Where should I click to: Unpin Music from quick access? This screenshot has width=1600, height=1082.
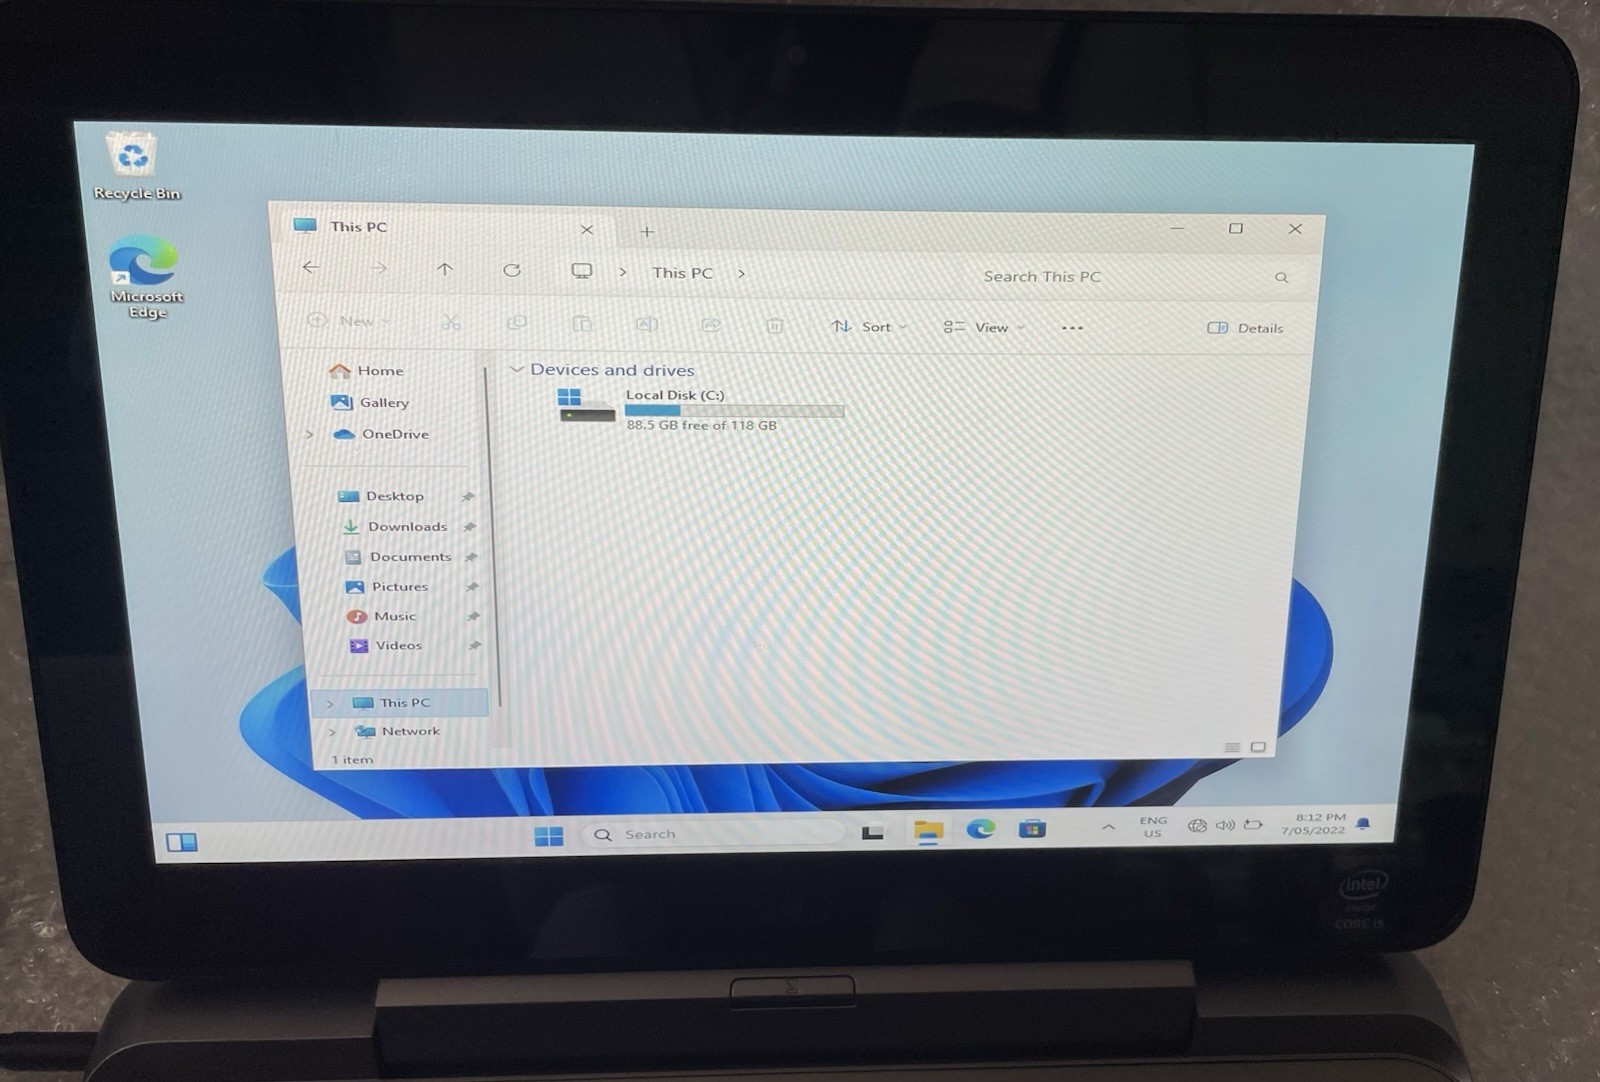click(x=473, y=616)
